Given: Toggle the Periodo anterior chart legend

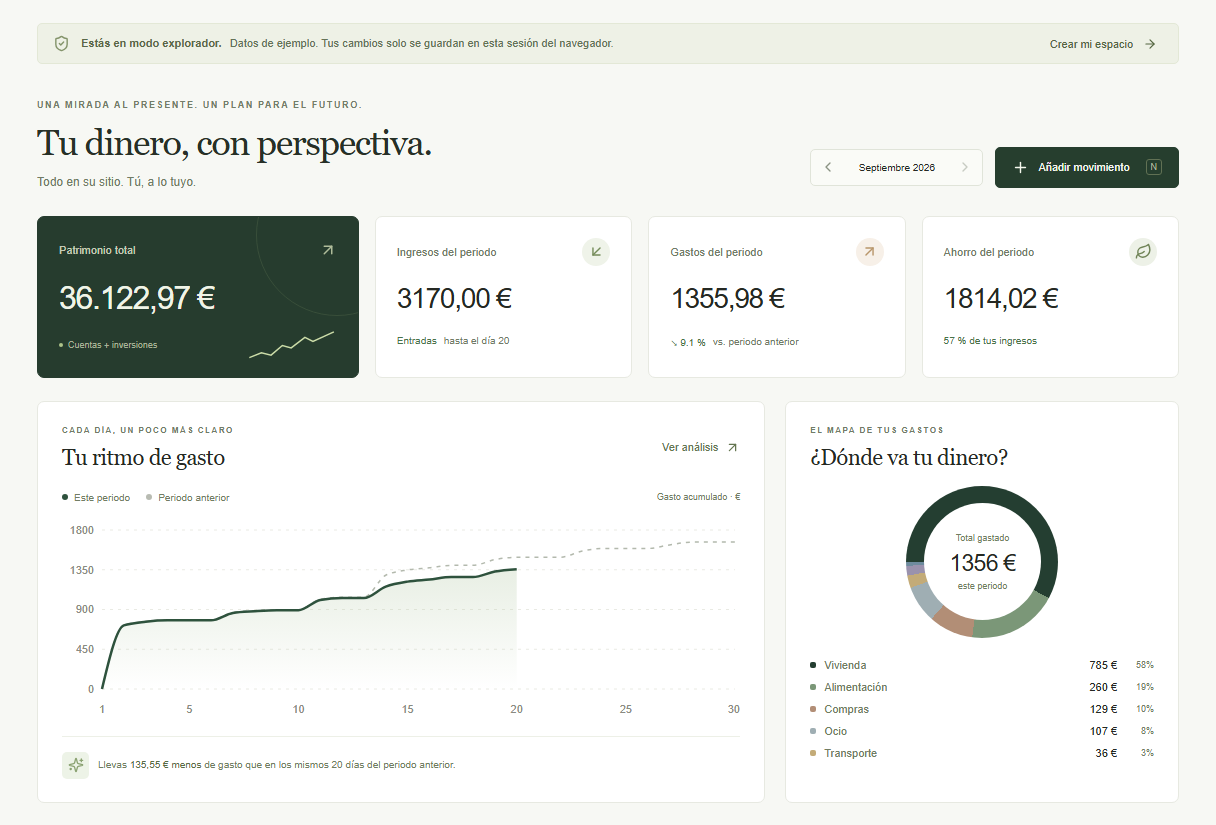Looking at the screenshot, I should click(x=188, y=497).
